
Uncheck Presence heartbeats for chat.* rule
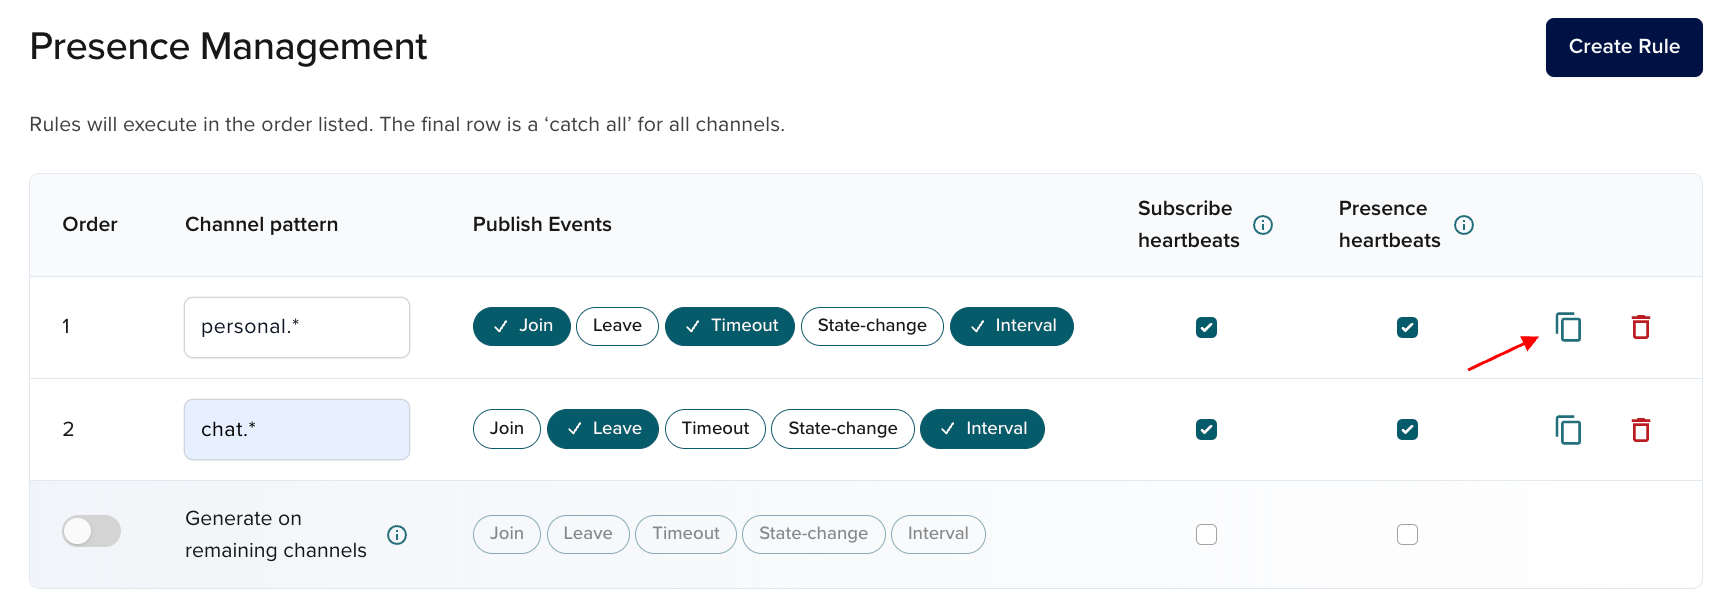pyautogui.click(x=1407, y=430)
